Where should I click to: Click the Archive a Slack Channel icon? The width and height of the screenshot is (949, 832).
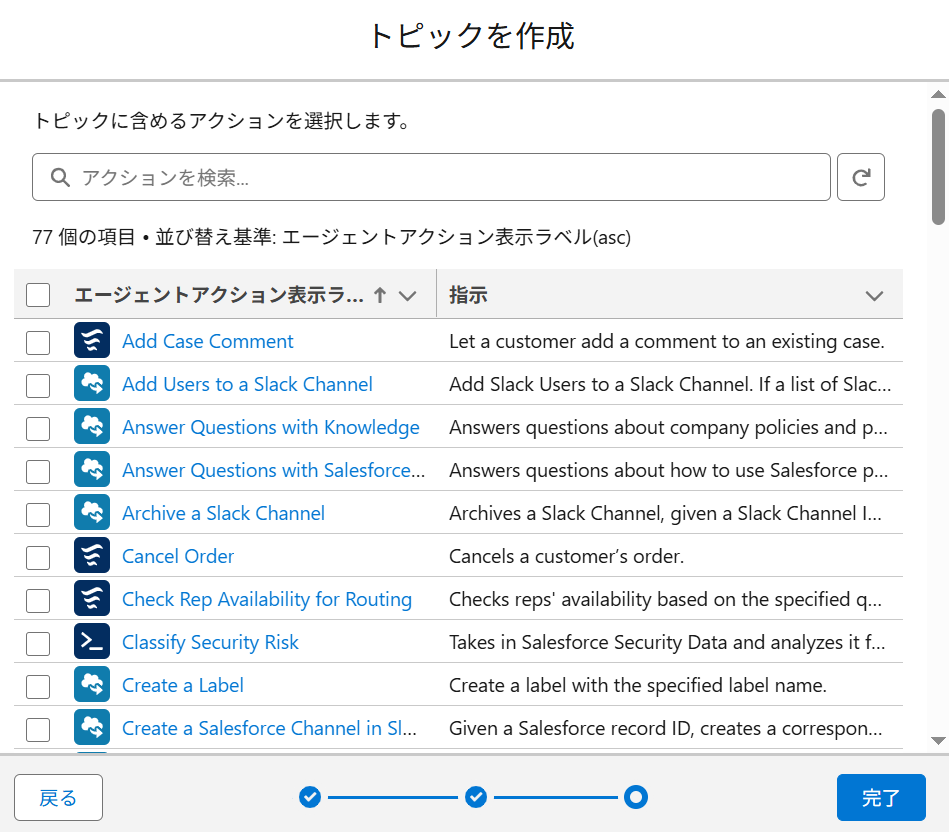pyautogui.click(x=92, y=513)
